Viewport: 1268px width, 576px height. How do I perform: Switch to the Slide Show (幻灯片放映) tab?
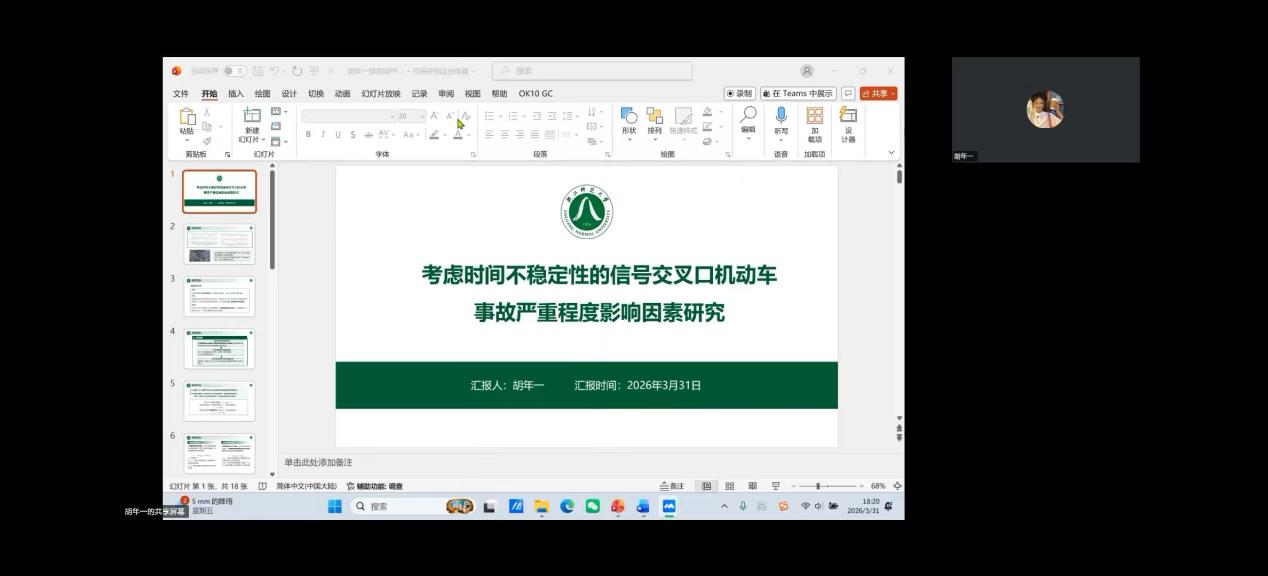pyautogui.click(x=381, y=94)
